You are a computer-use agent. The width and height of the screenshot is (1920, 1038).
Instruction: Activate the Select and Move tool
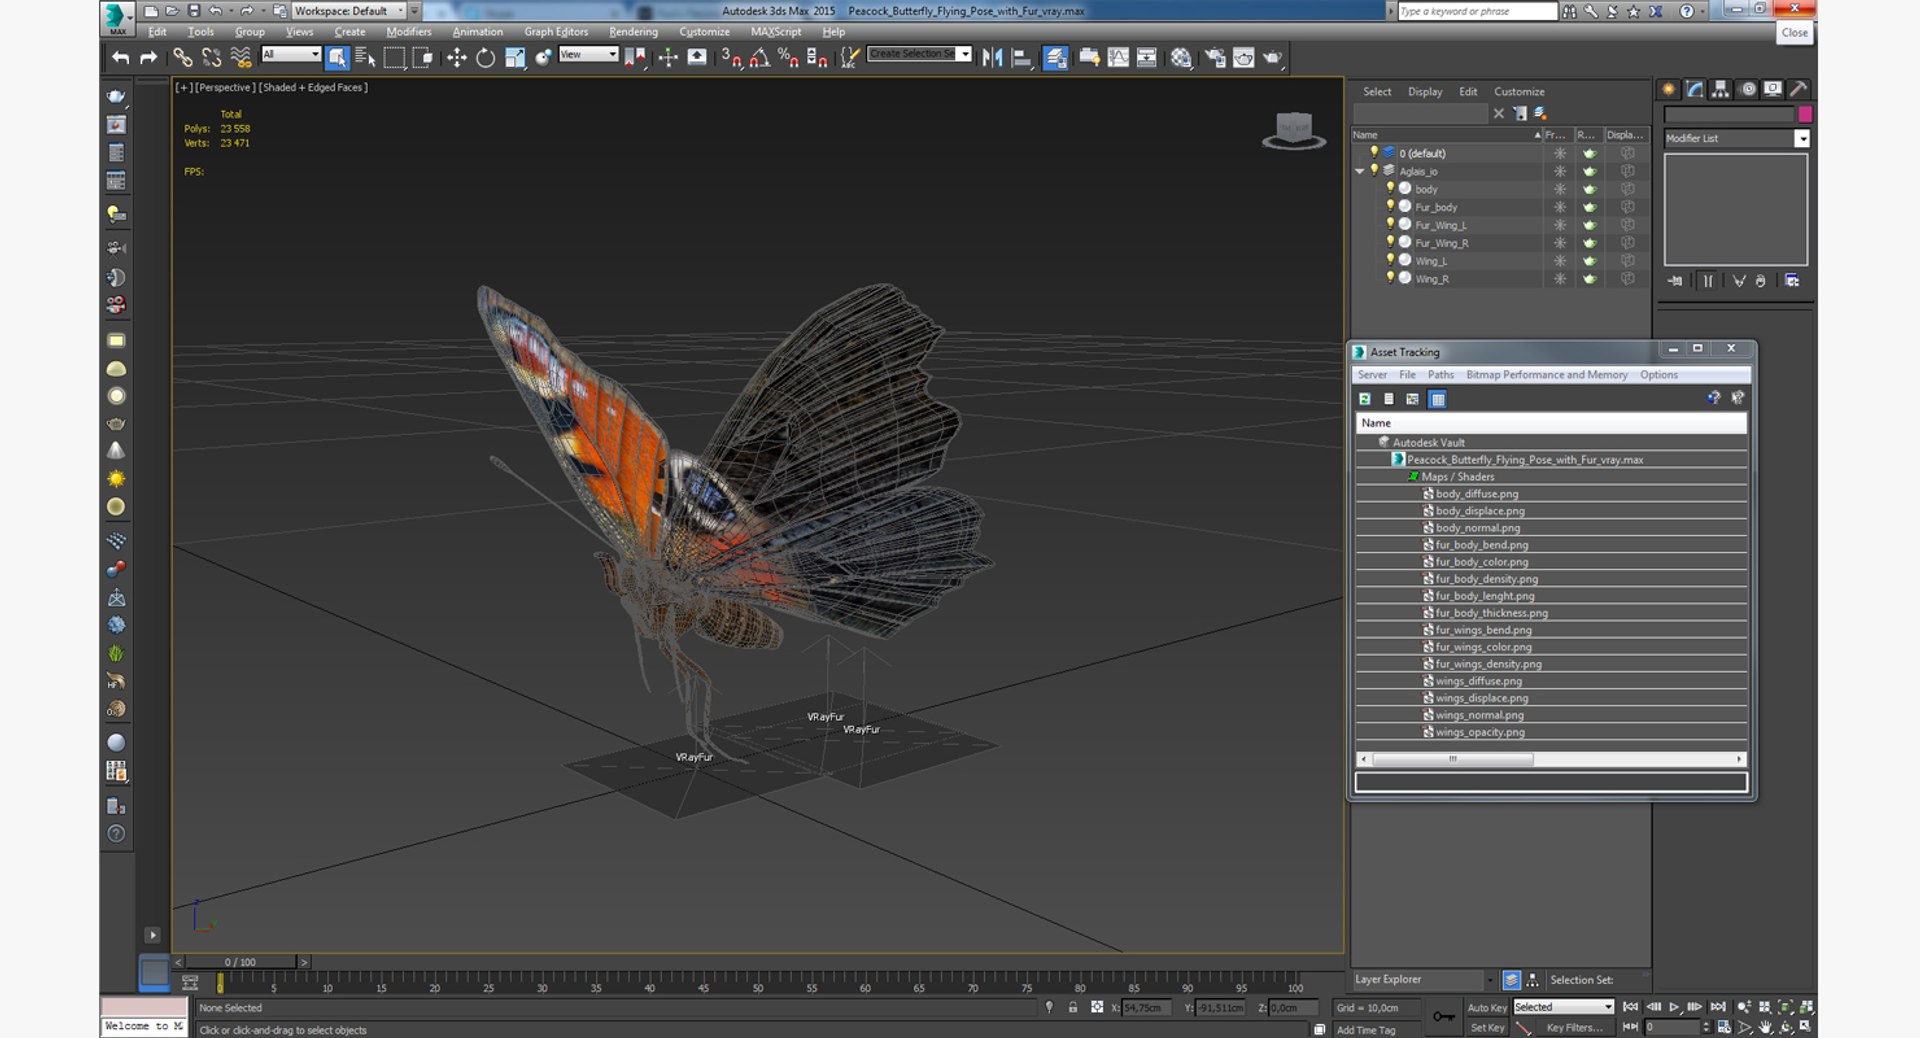[x=457, y=58]
